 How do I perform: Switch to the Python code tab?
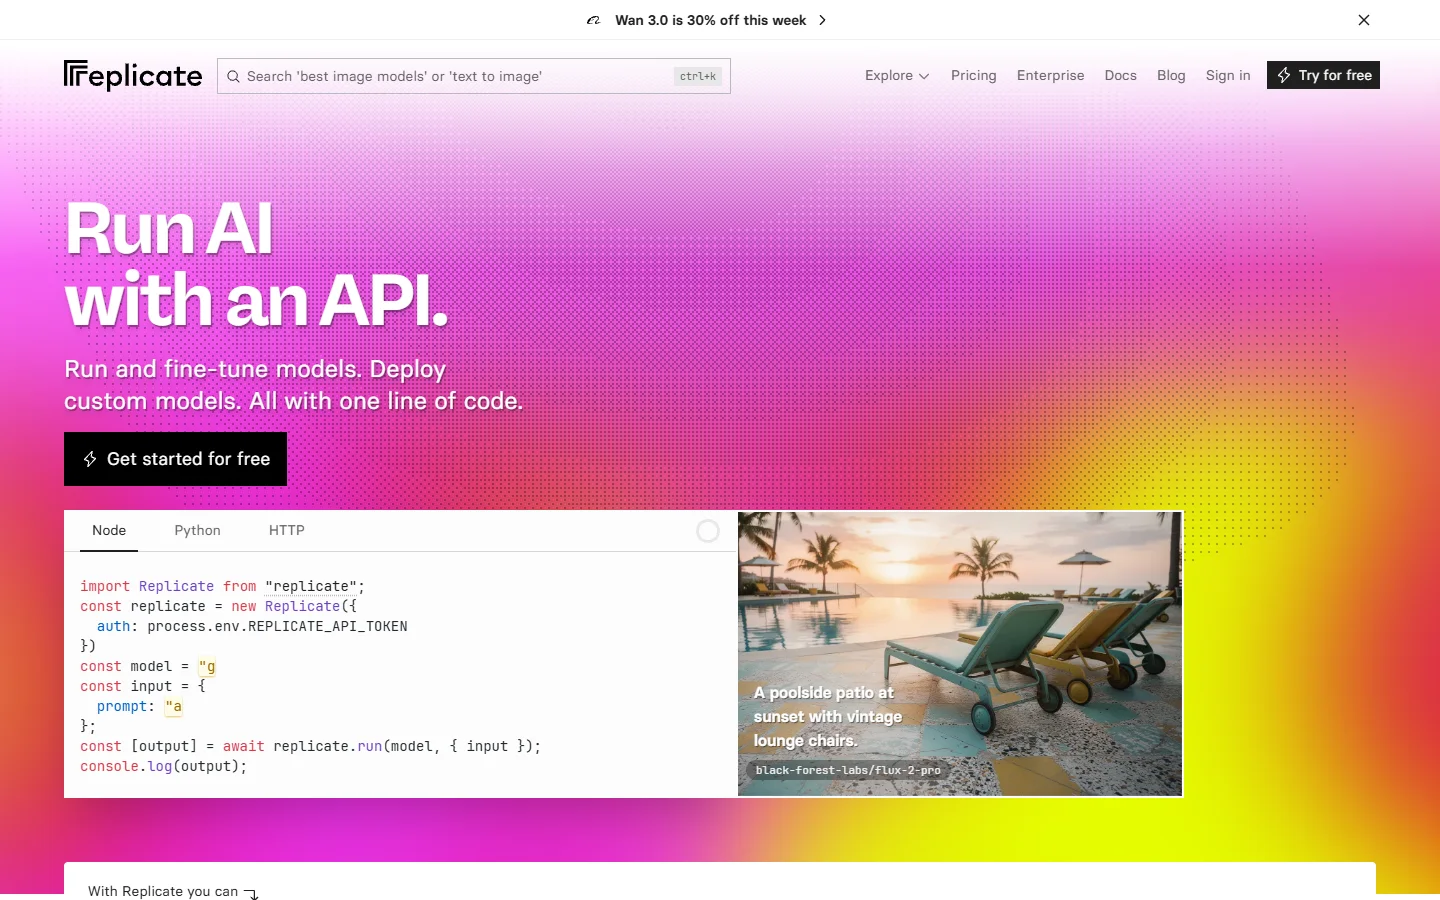(x=198, y=531)
